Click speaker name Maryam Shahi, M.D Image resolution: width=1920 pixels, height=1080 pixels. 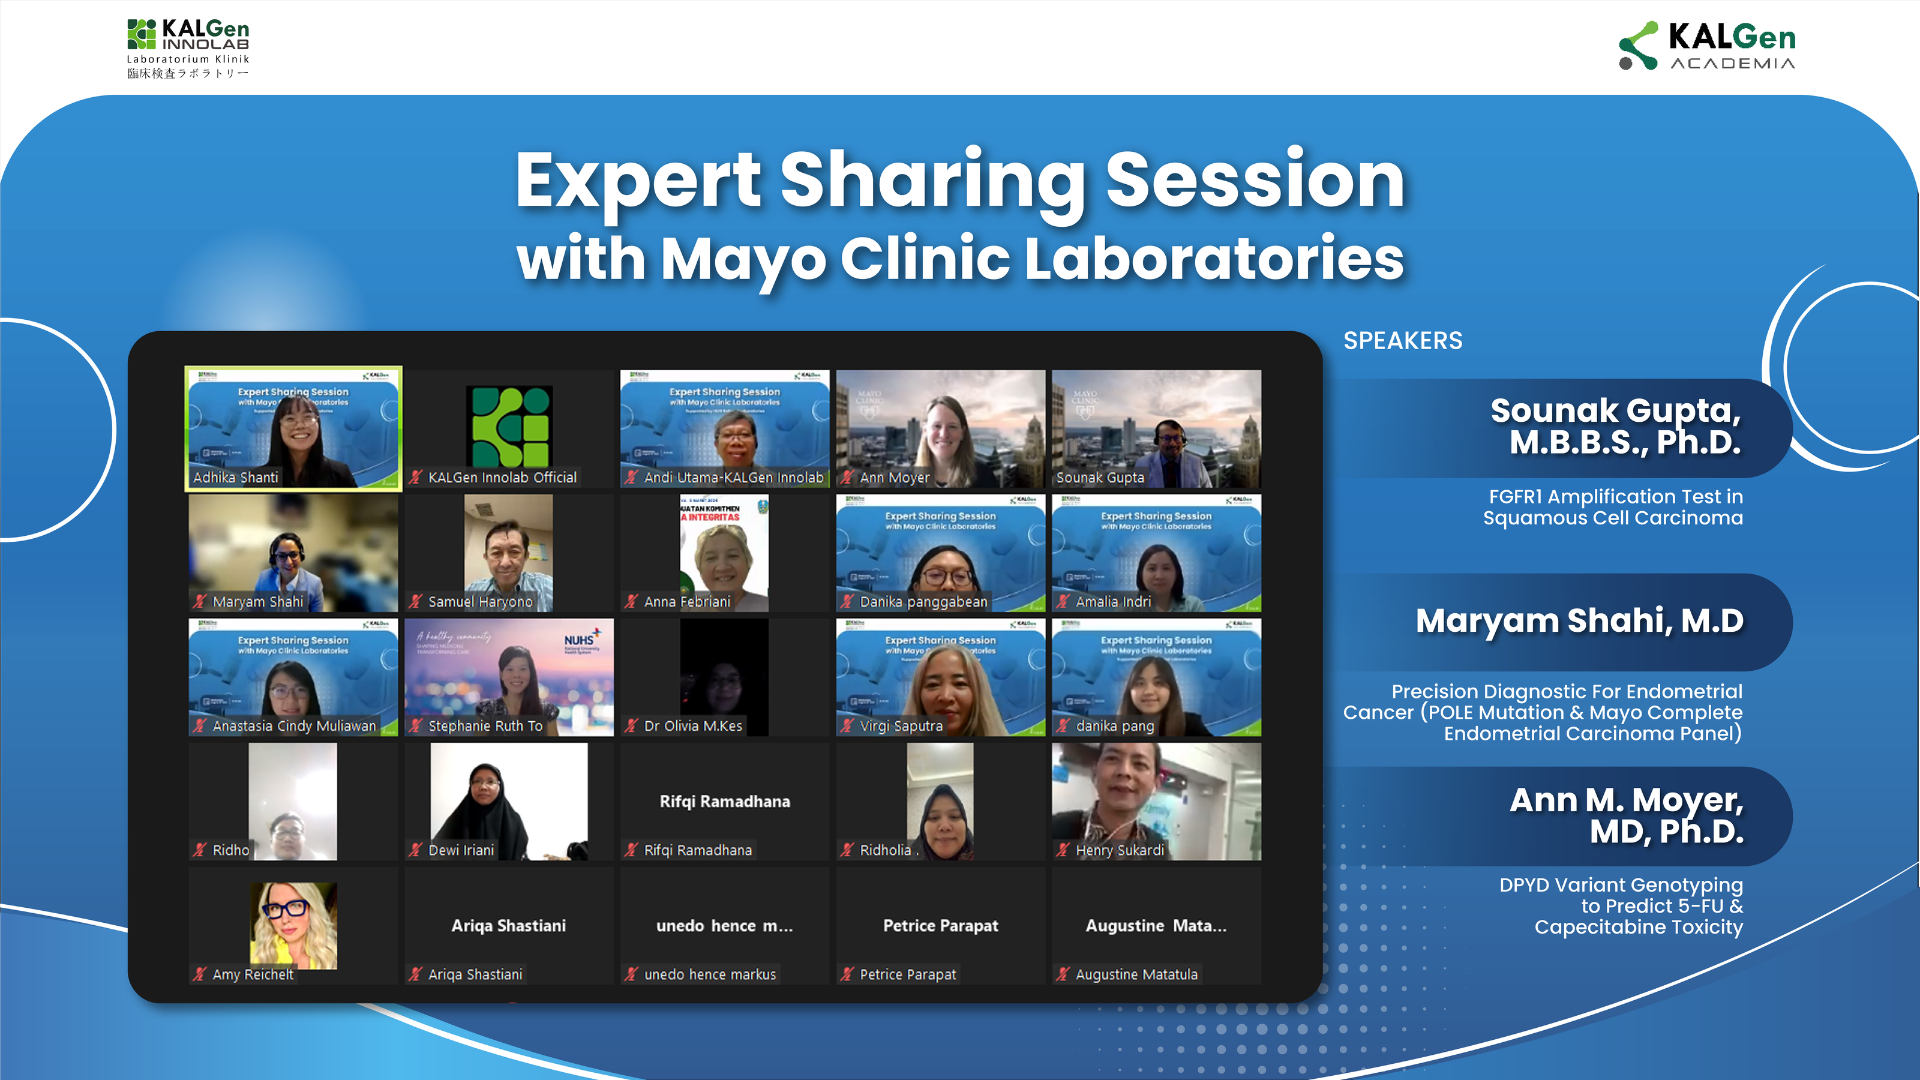pyautogui.click(x=1580, y=621)
